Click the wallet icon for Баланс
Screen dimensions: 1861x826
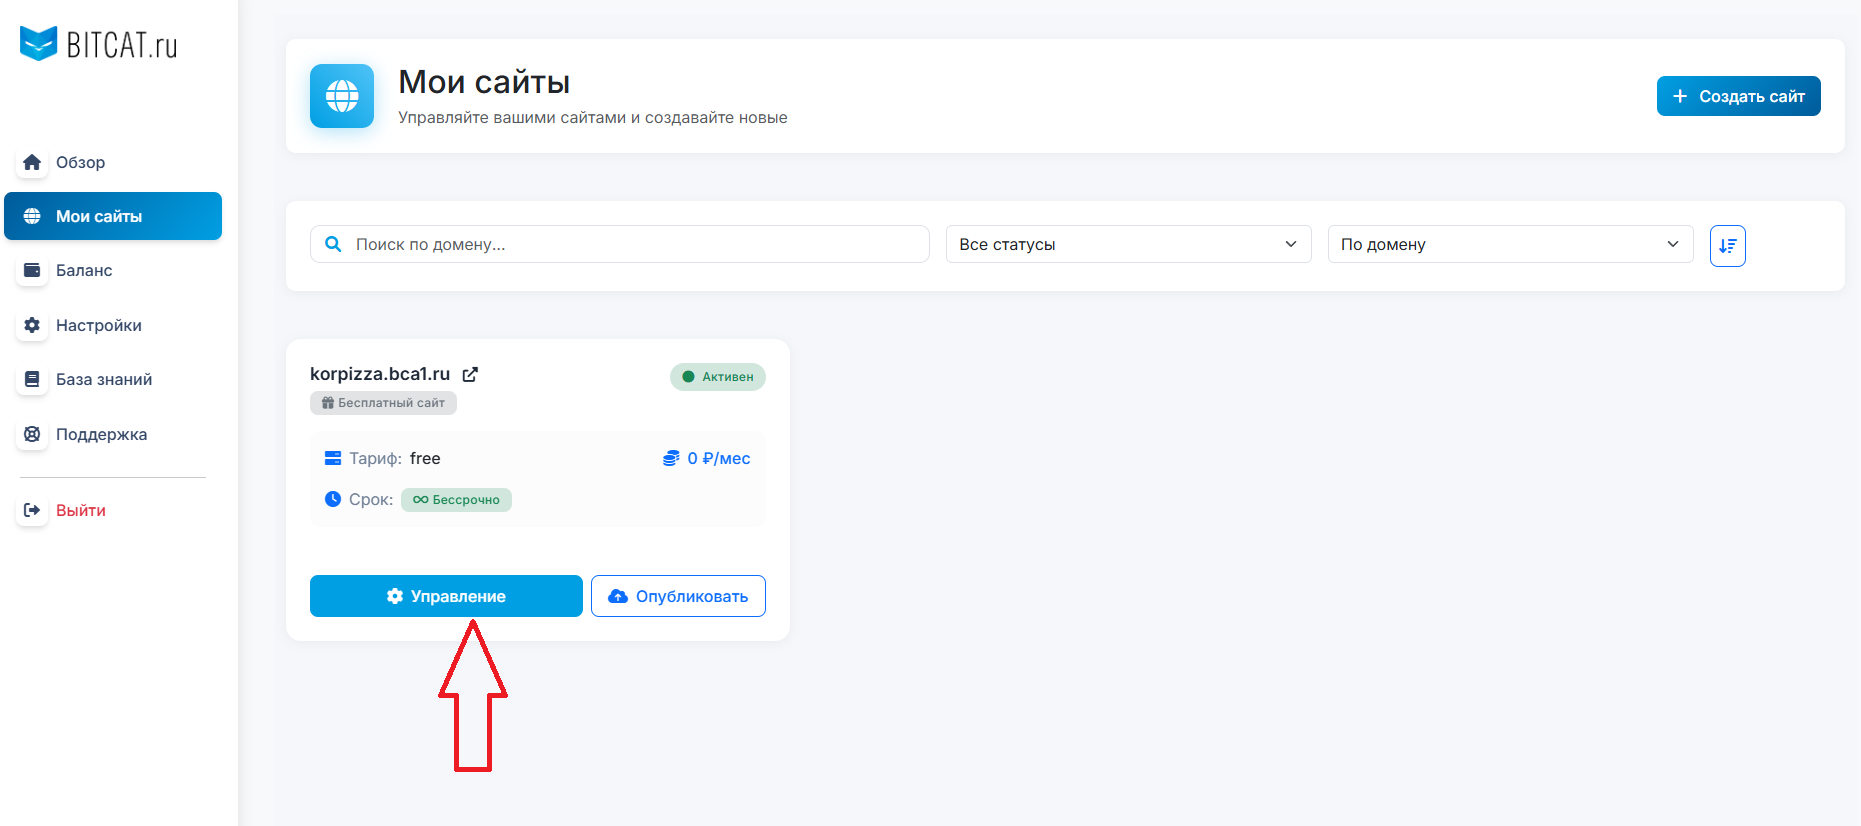[32, 270]
